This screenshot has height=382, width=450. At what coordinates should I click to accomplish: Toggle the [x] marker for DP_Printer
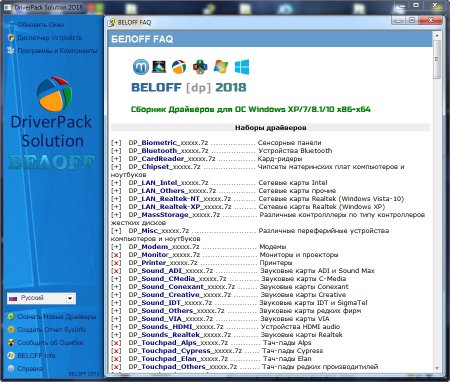click(x=116, y=263)
